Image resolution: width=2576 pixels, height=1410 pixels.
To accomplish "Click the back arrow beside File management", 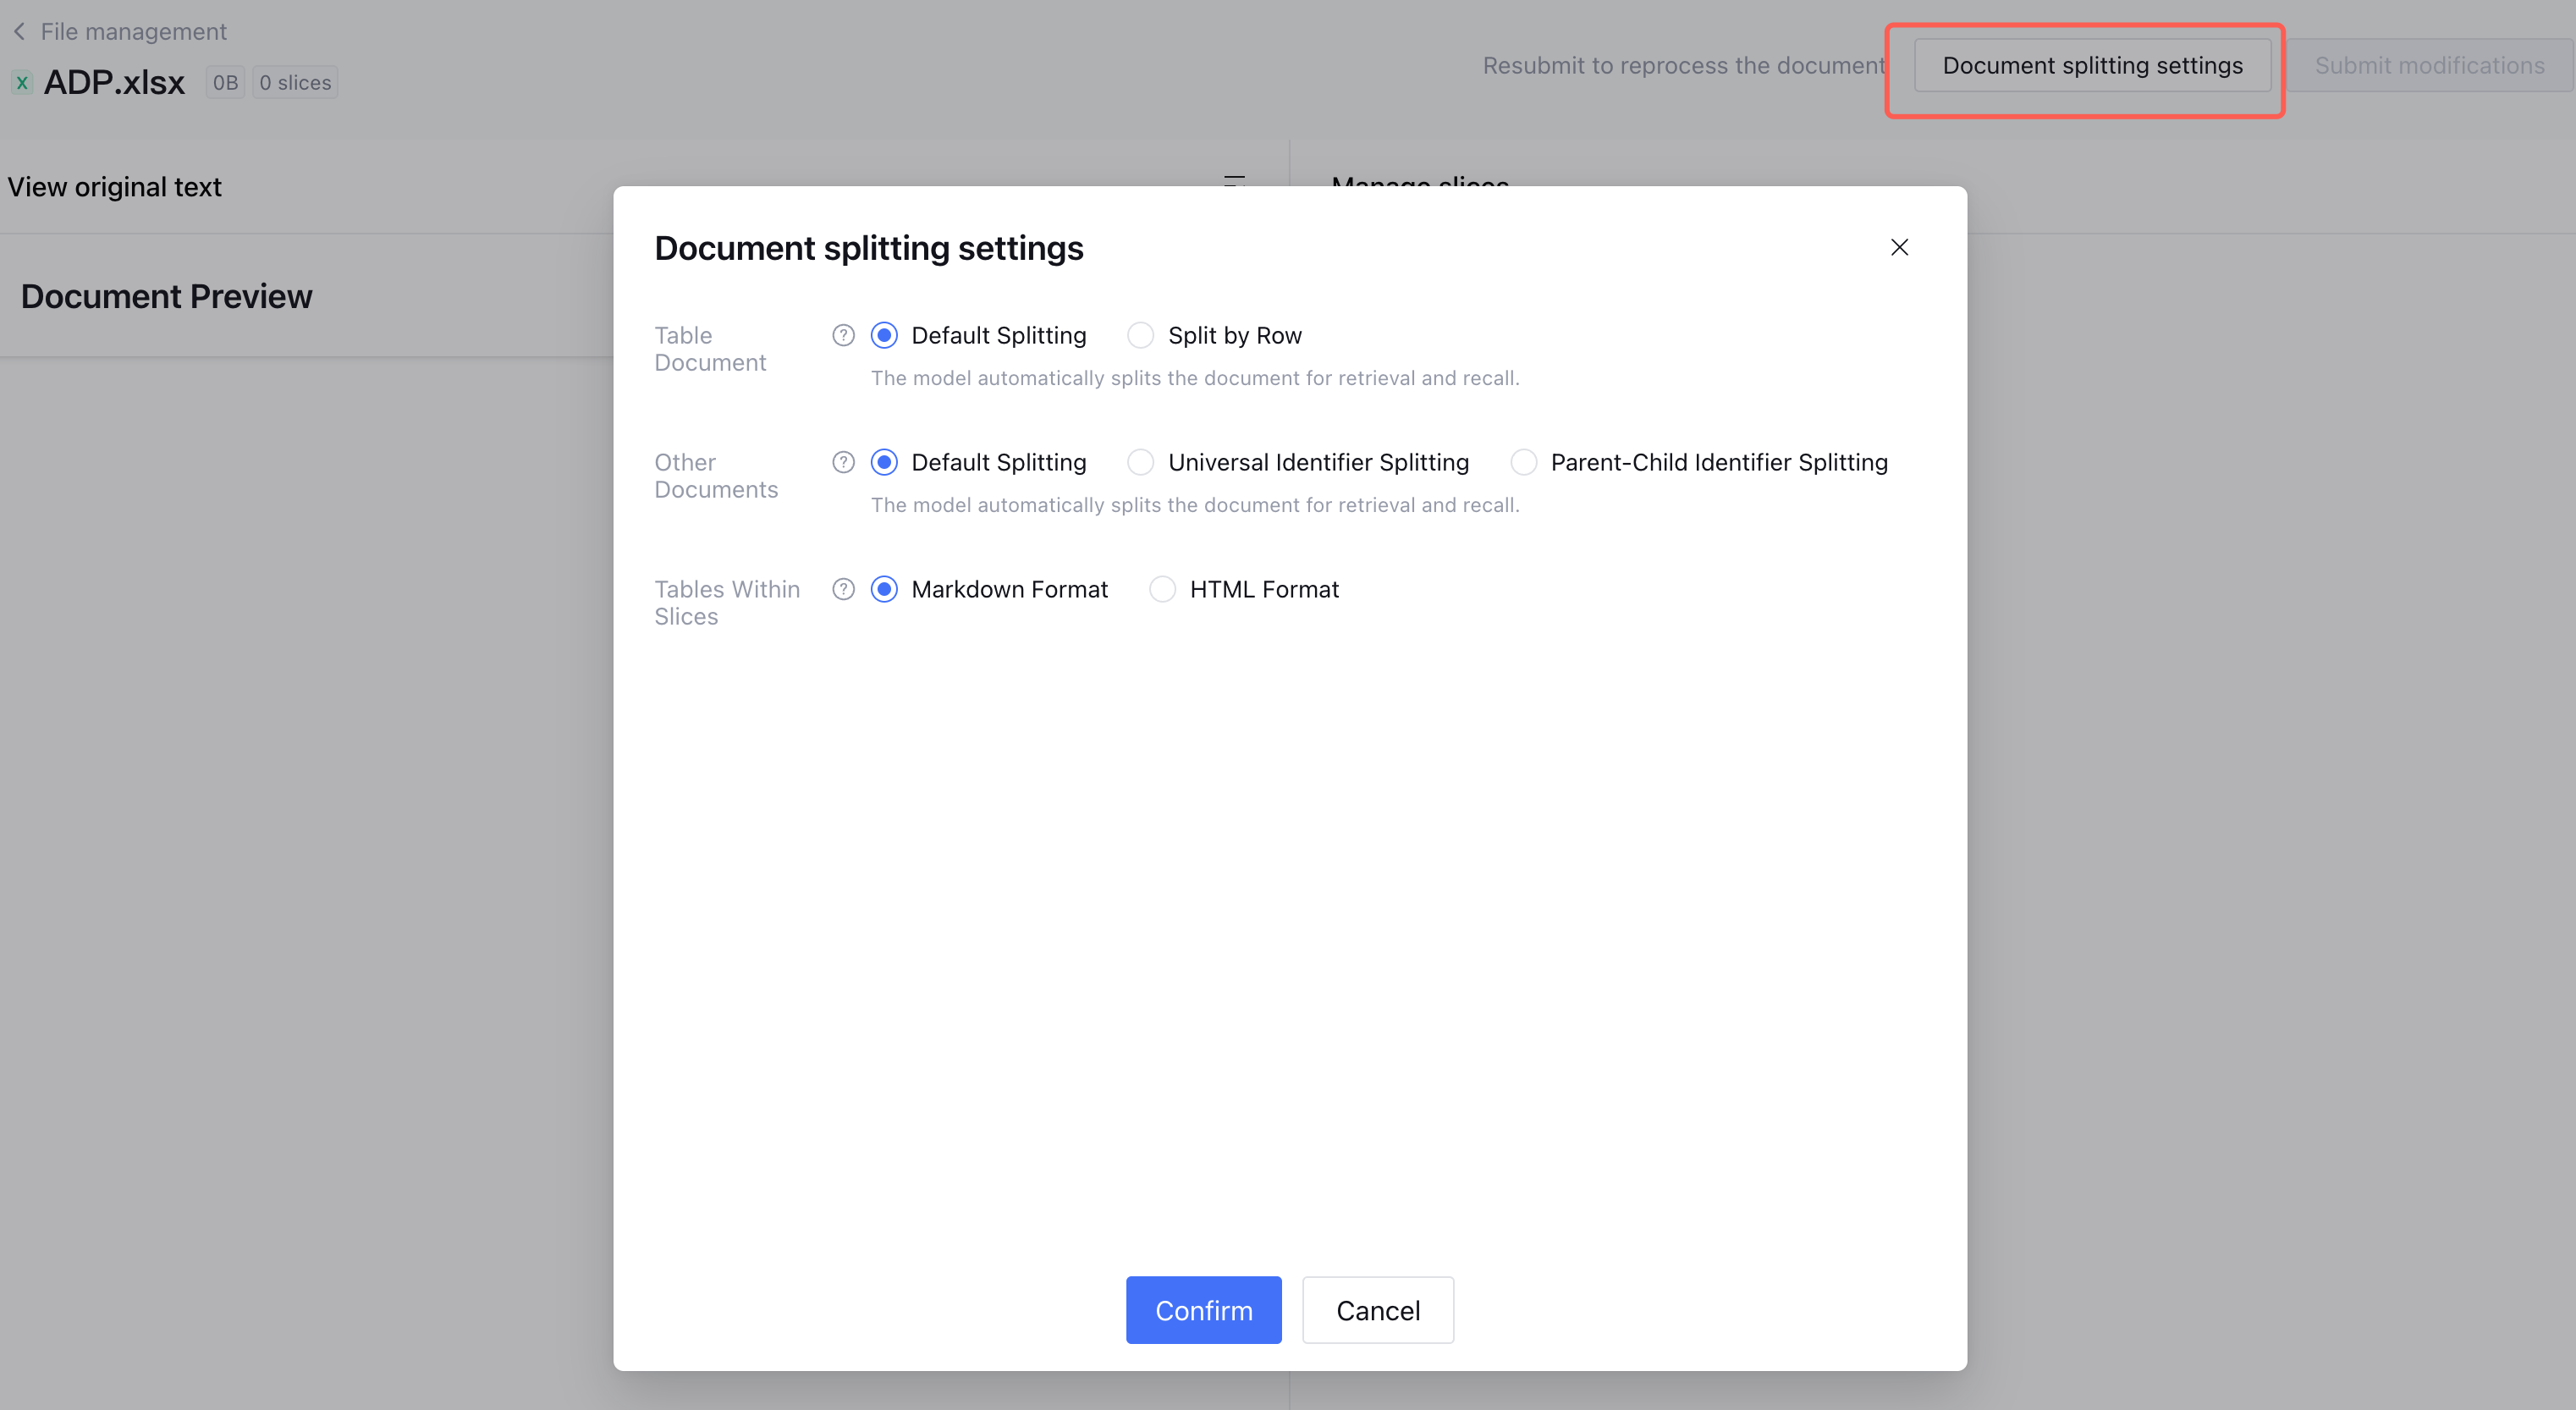I will pyautogui.click(x=19, y=32).
